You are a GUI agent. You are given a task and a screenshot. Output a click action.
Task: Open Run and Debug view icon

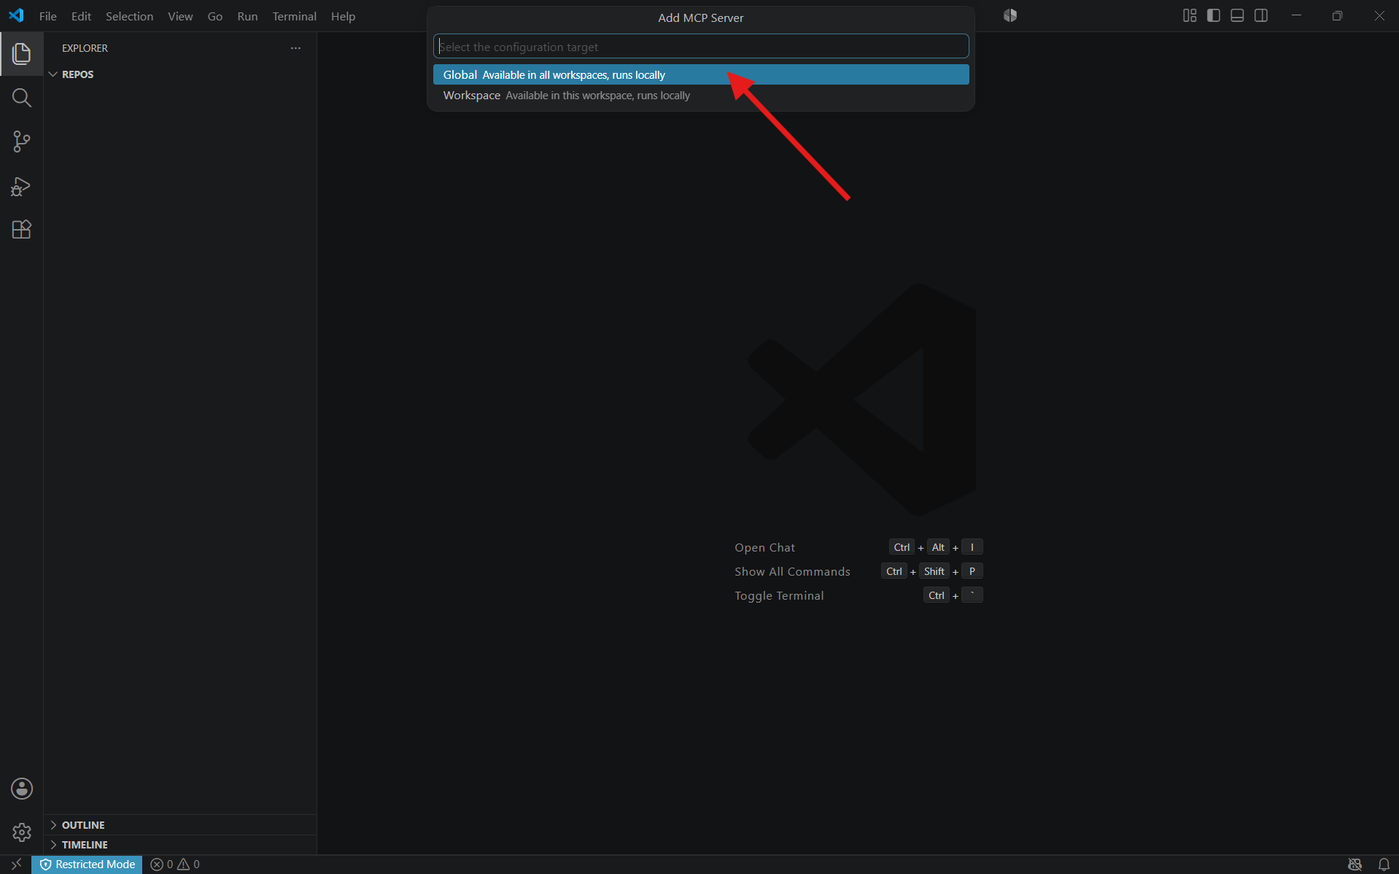coord(21,186)
